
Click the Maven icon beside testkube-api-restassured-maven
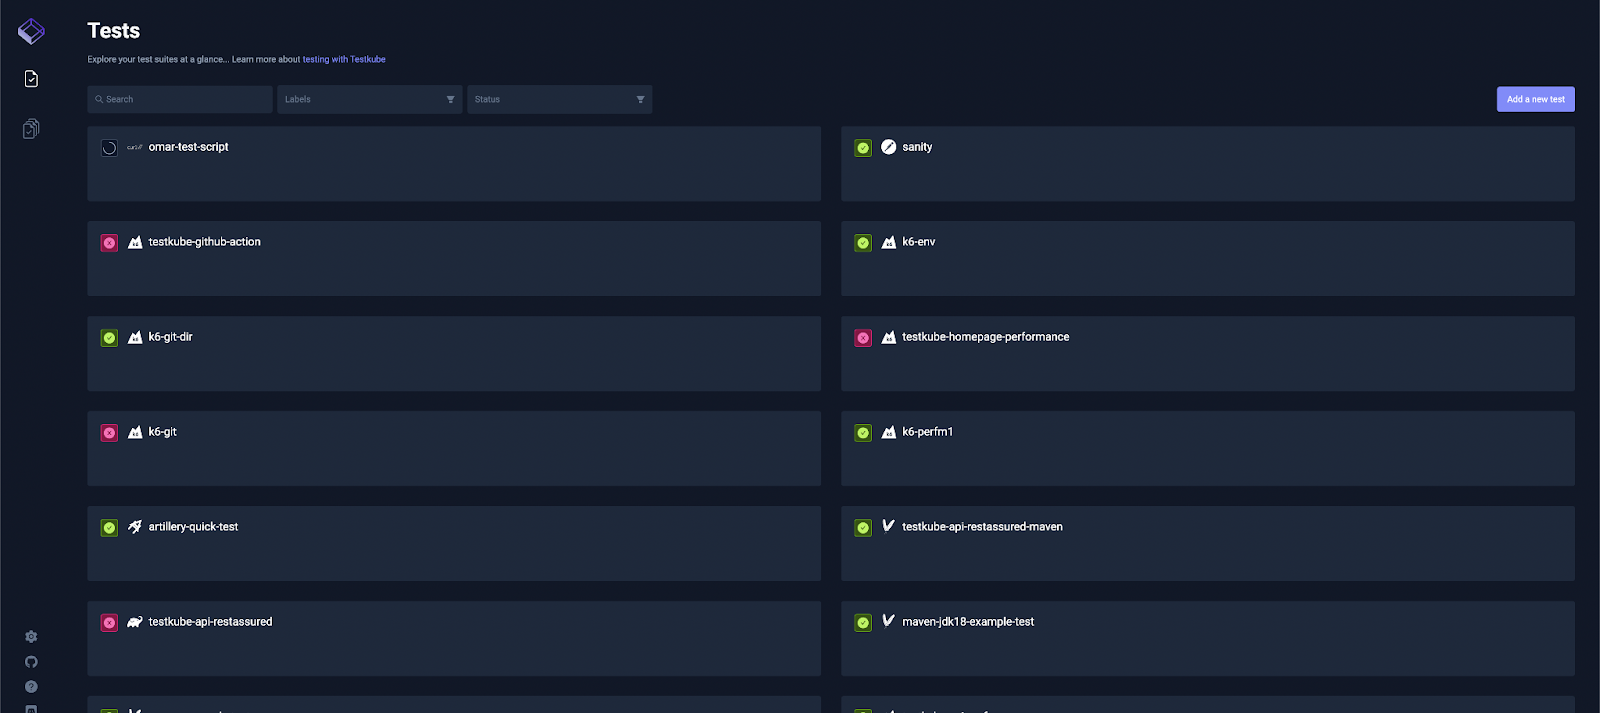[x=888, y=526]
